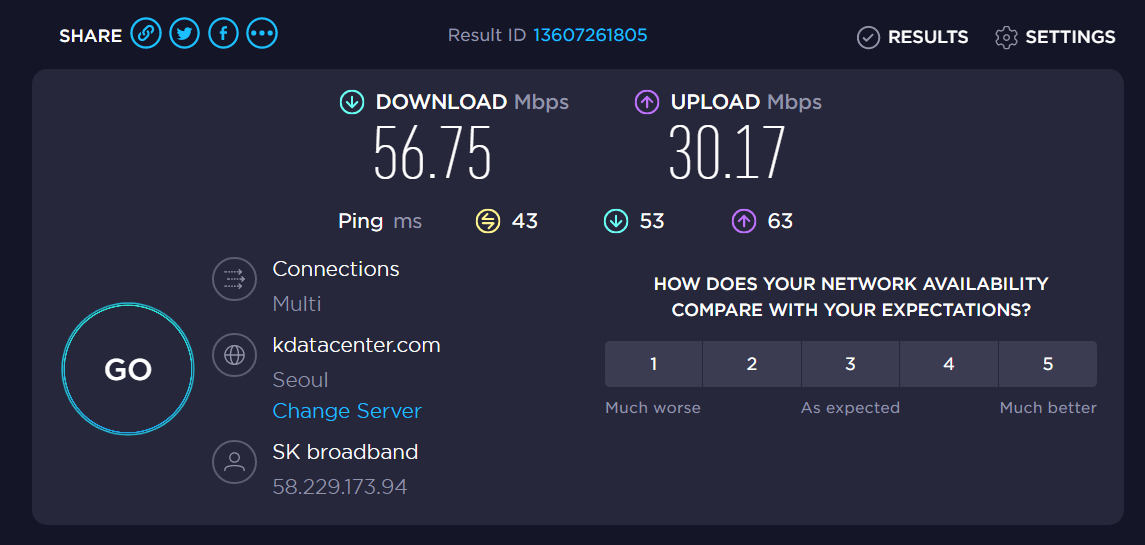1145x545 pixels.
Task: Click the upload arrow icon
Action: (647, 102)
